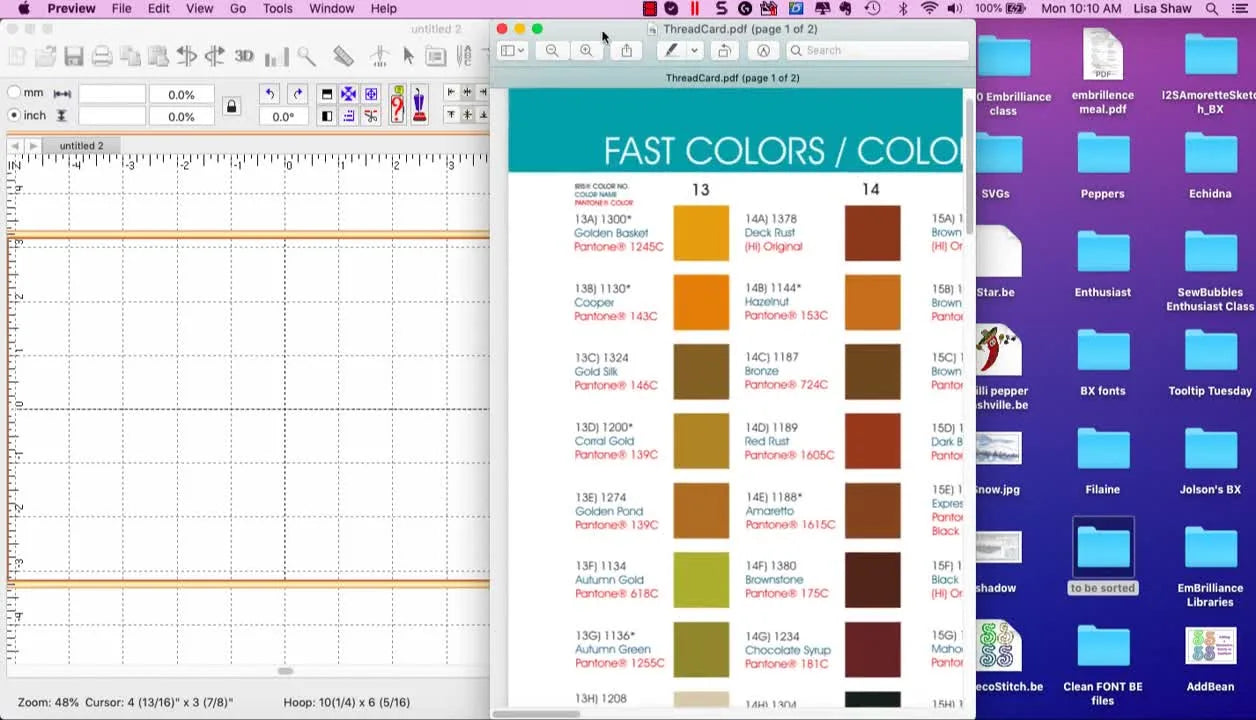The width and height of the screenshot is (1256, 720).
Task: Open the Edit menu
Action: click(x=159, y=9)
